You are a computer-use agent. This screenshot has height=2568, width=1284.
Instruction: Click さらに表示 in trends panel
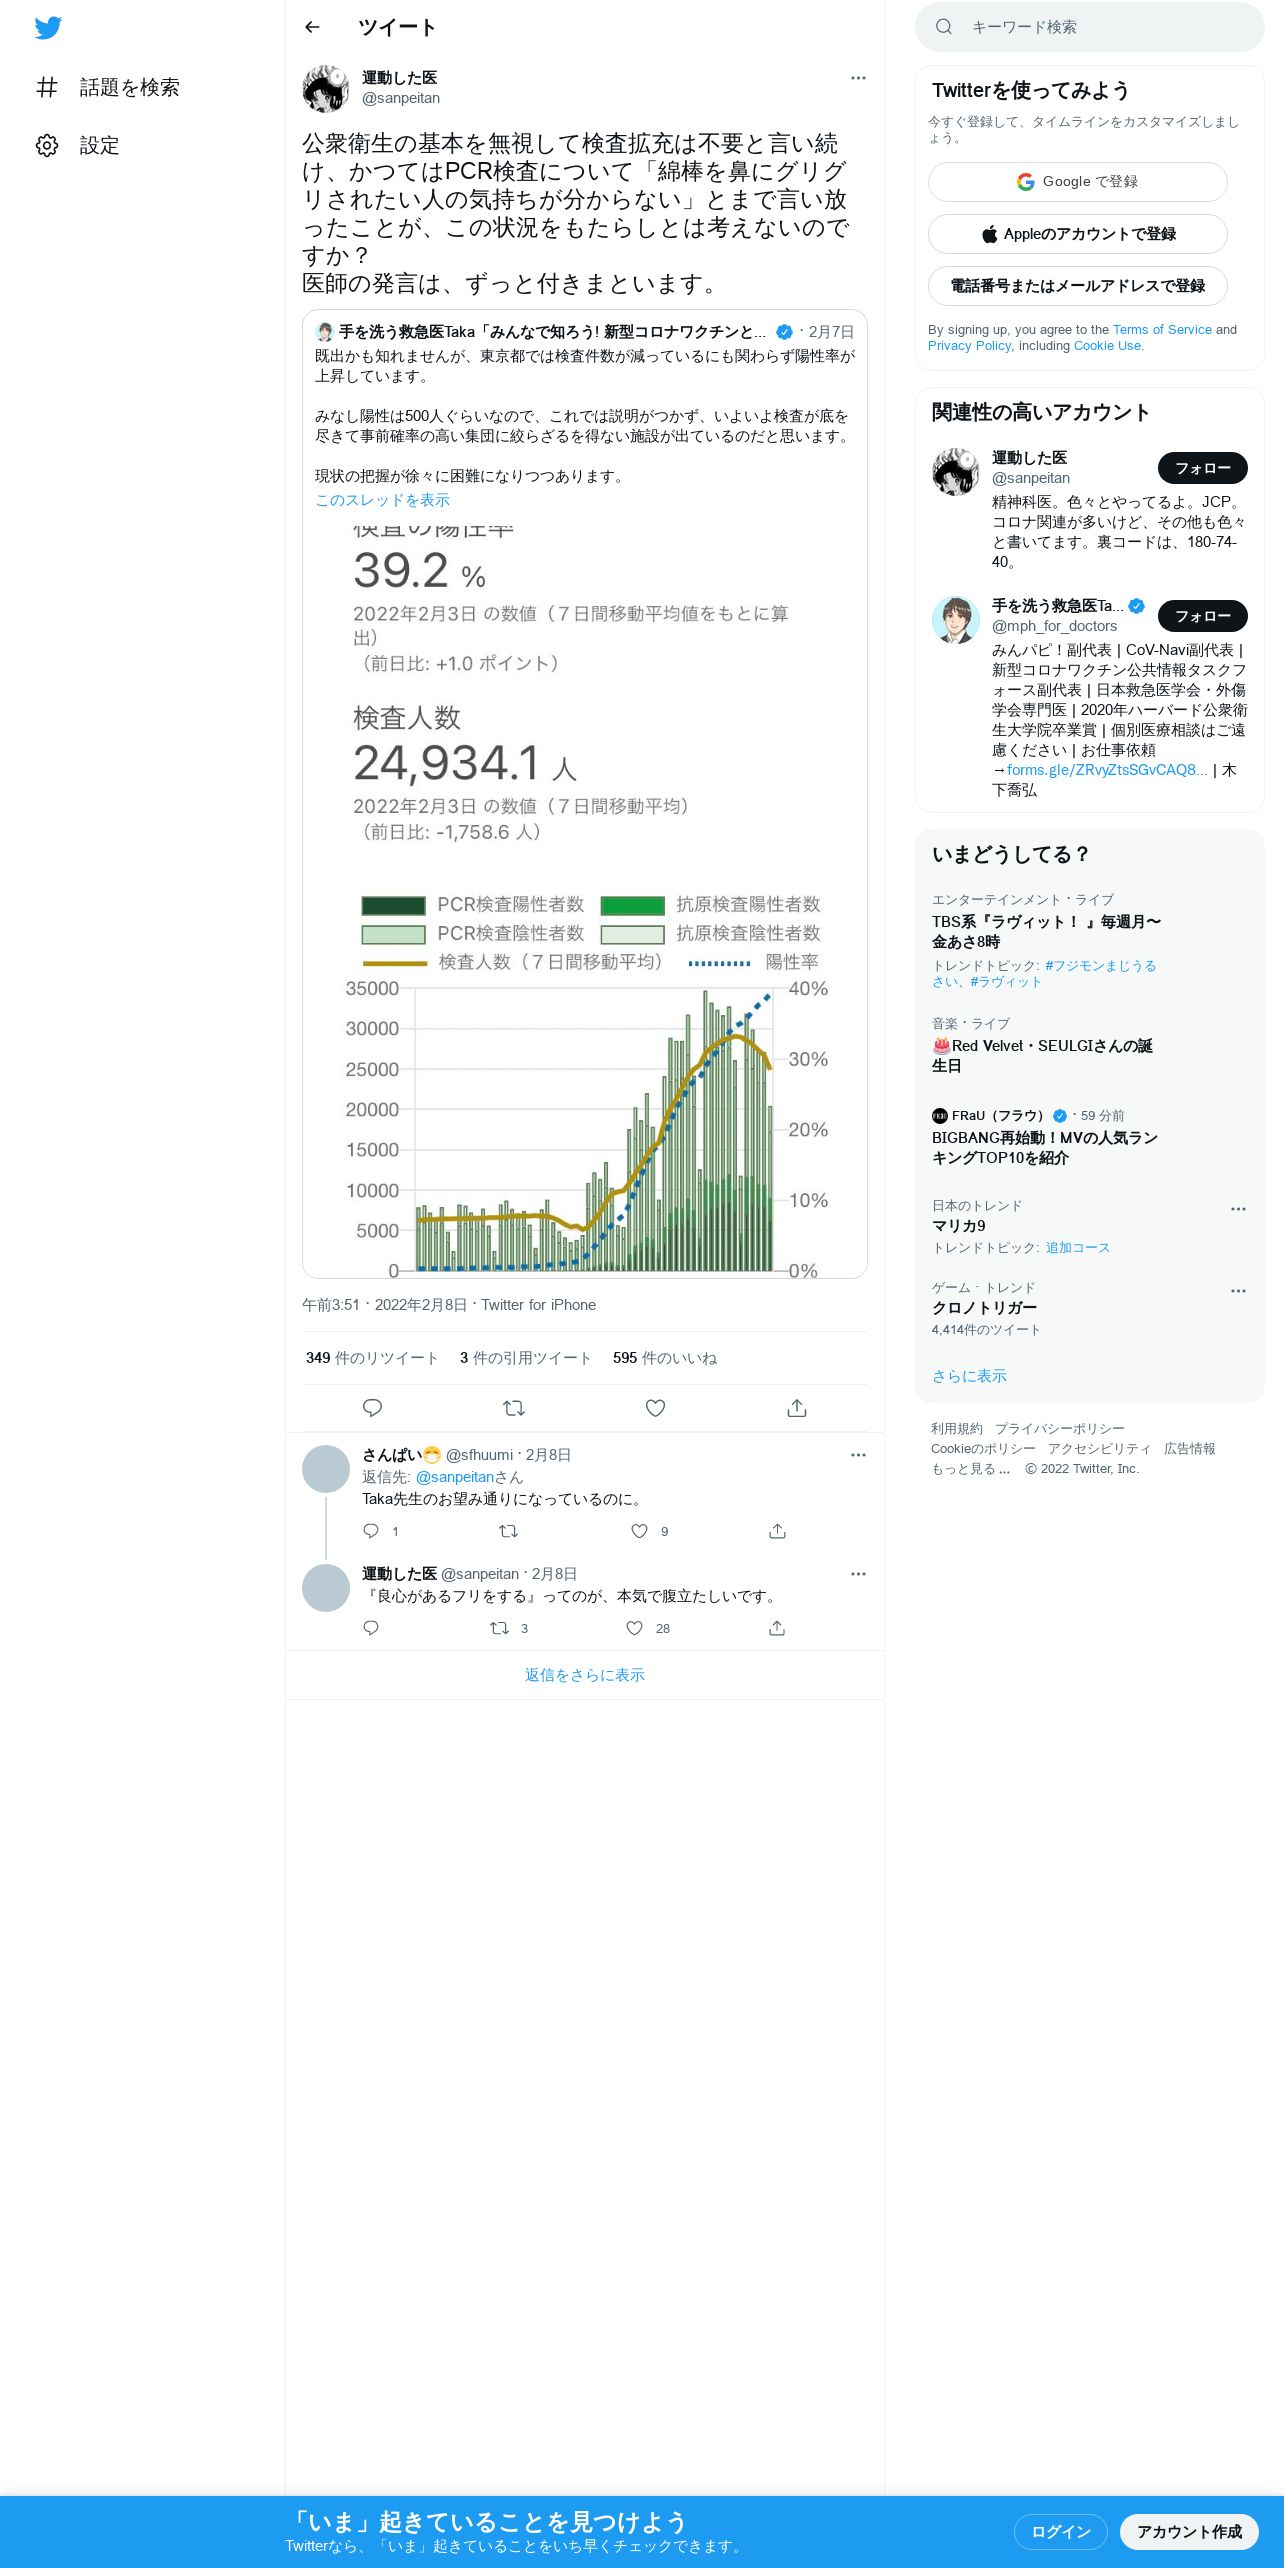point(969,1376)
